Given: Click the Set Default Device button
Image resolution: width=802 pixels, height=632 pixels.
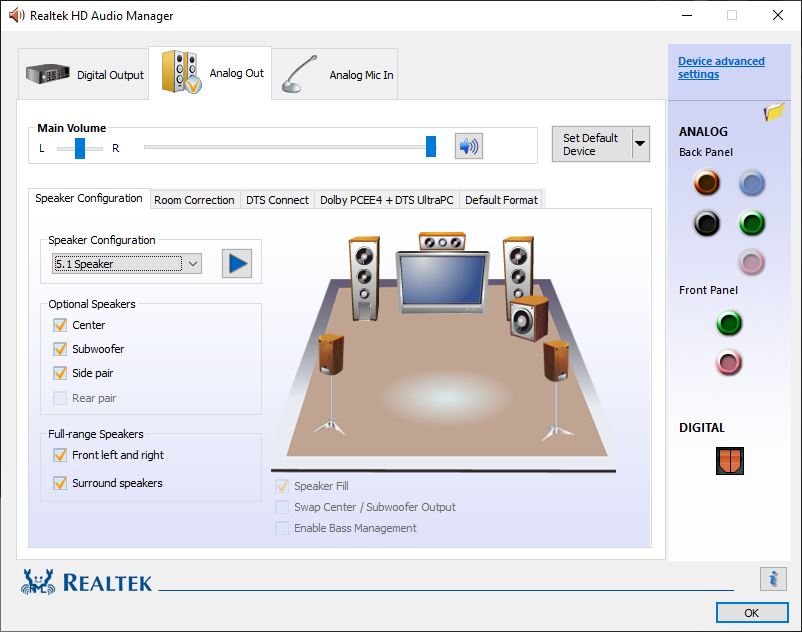Looking at the screenshot, I should point(592,144).
